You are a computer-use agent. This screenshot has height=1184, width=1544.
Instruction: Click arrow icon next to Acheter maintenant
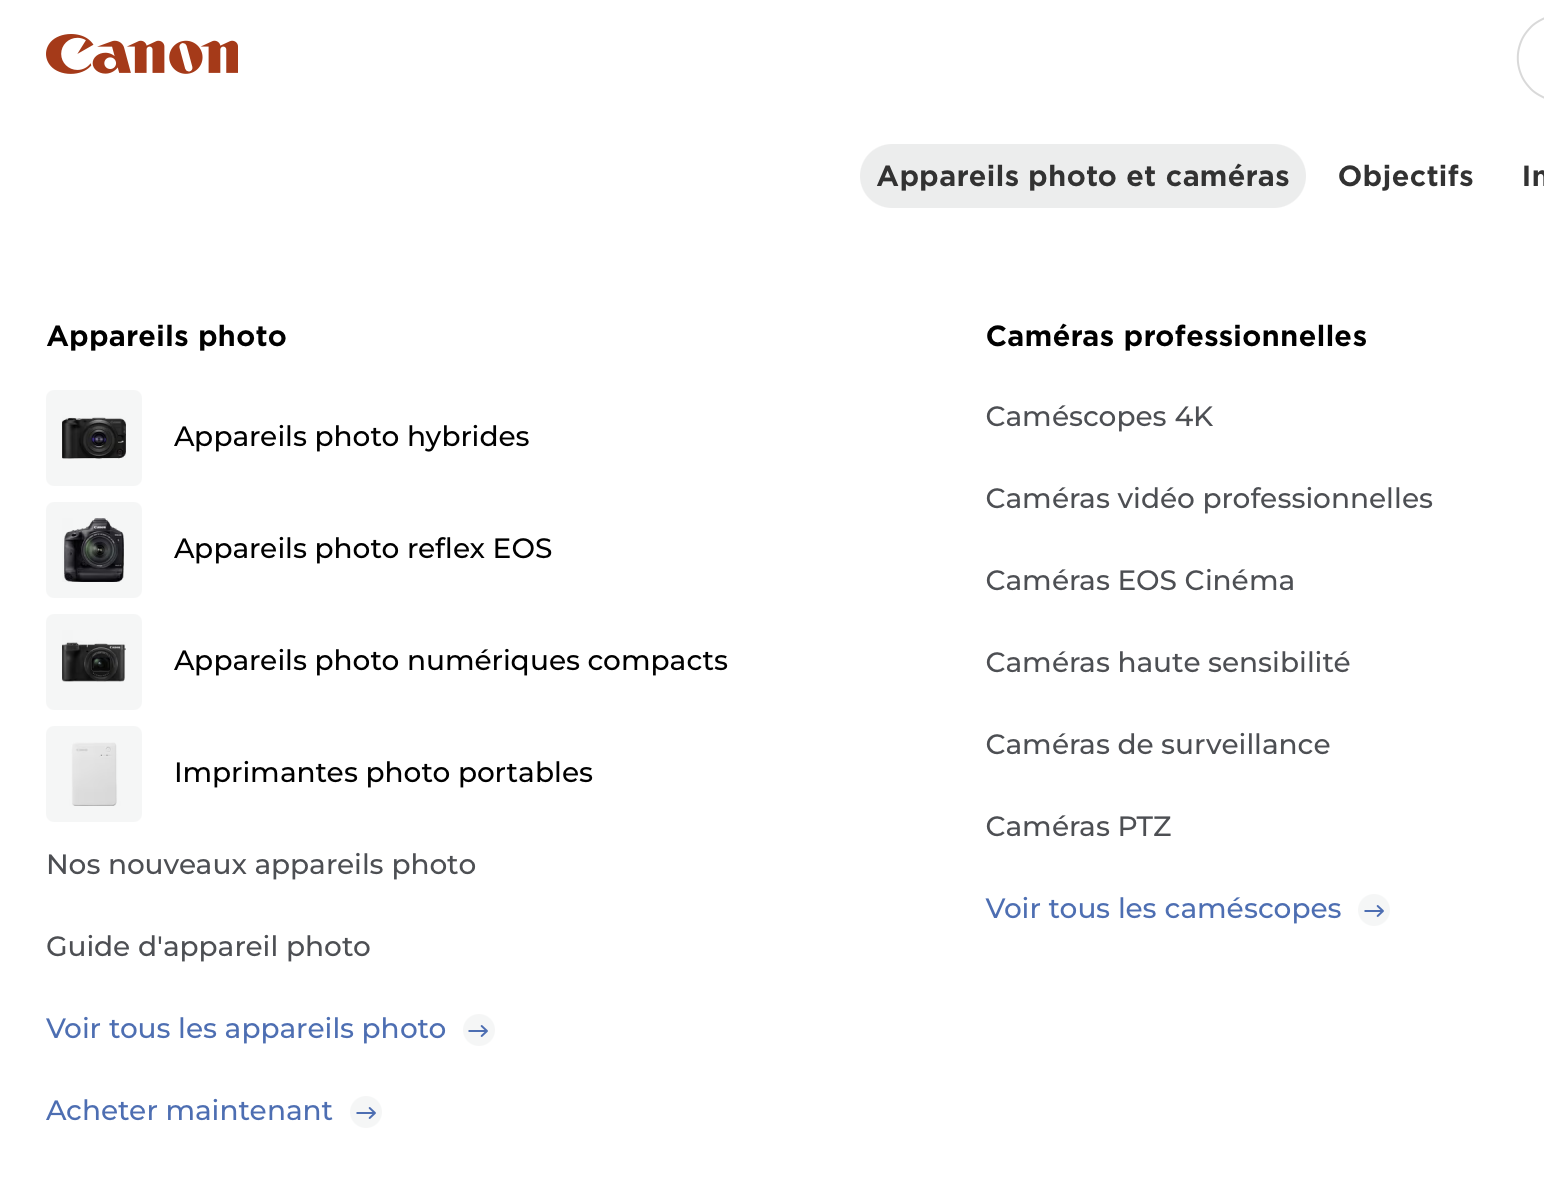click(366, 1112)
